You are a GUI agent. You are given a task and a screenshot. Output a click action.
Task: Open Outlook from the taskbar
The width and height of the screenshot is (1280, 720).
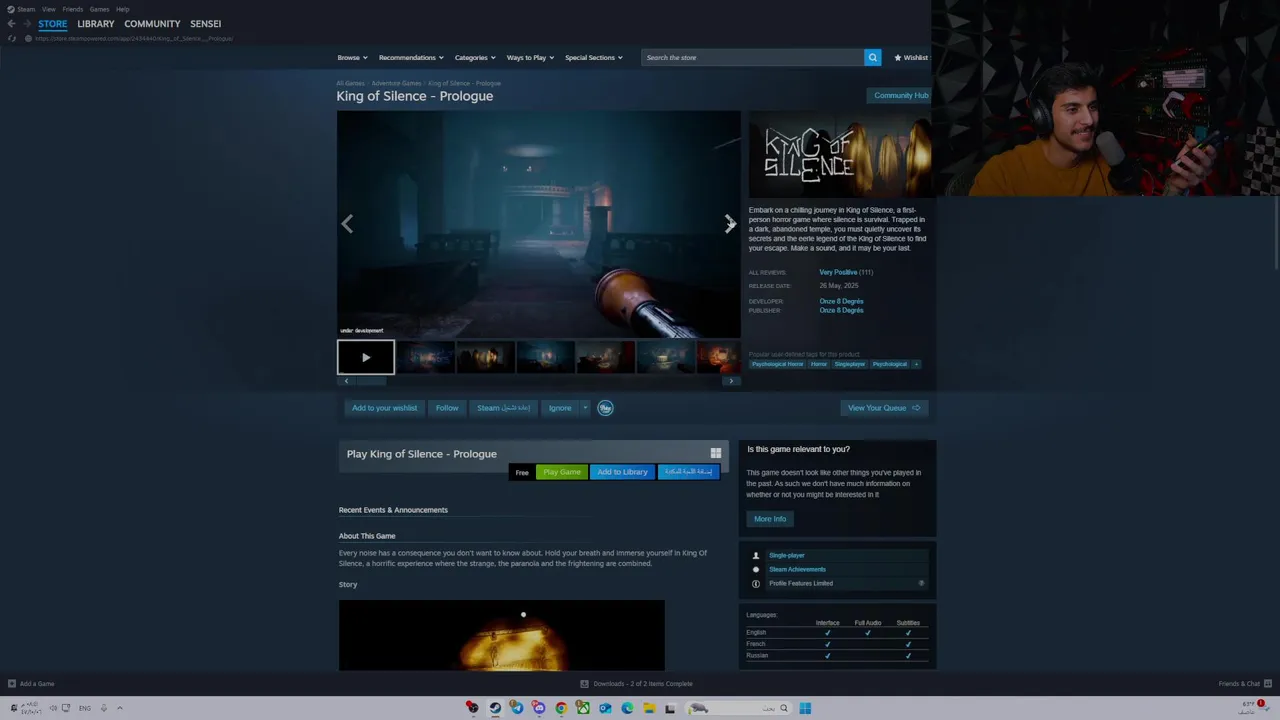click(605, 708)
